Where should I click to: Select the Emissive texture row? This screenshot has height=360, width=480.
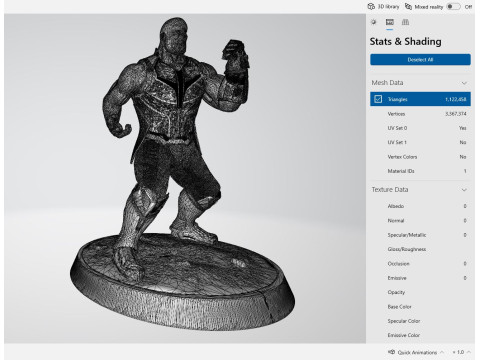pyautogui.click(x=420, y=278)
